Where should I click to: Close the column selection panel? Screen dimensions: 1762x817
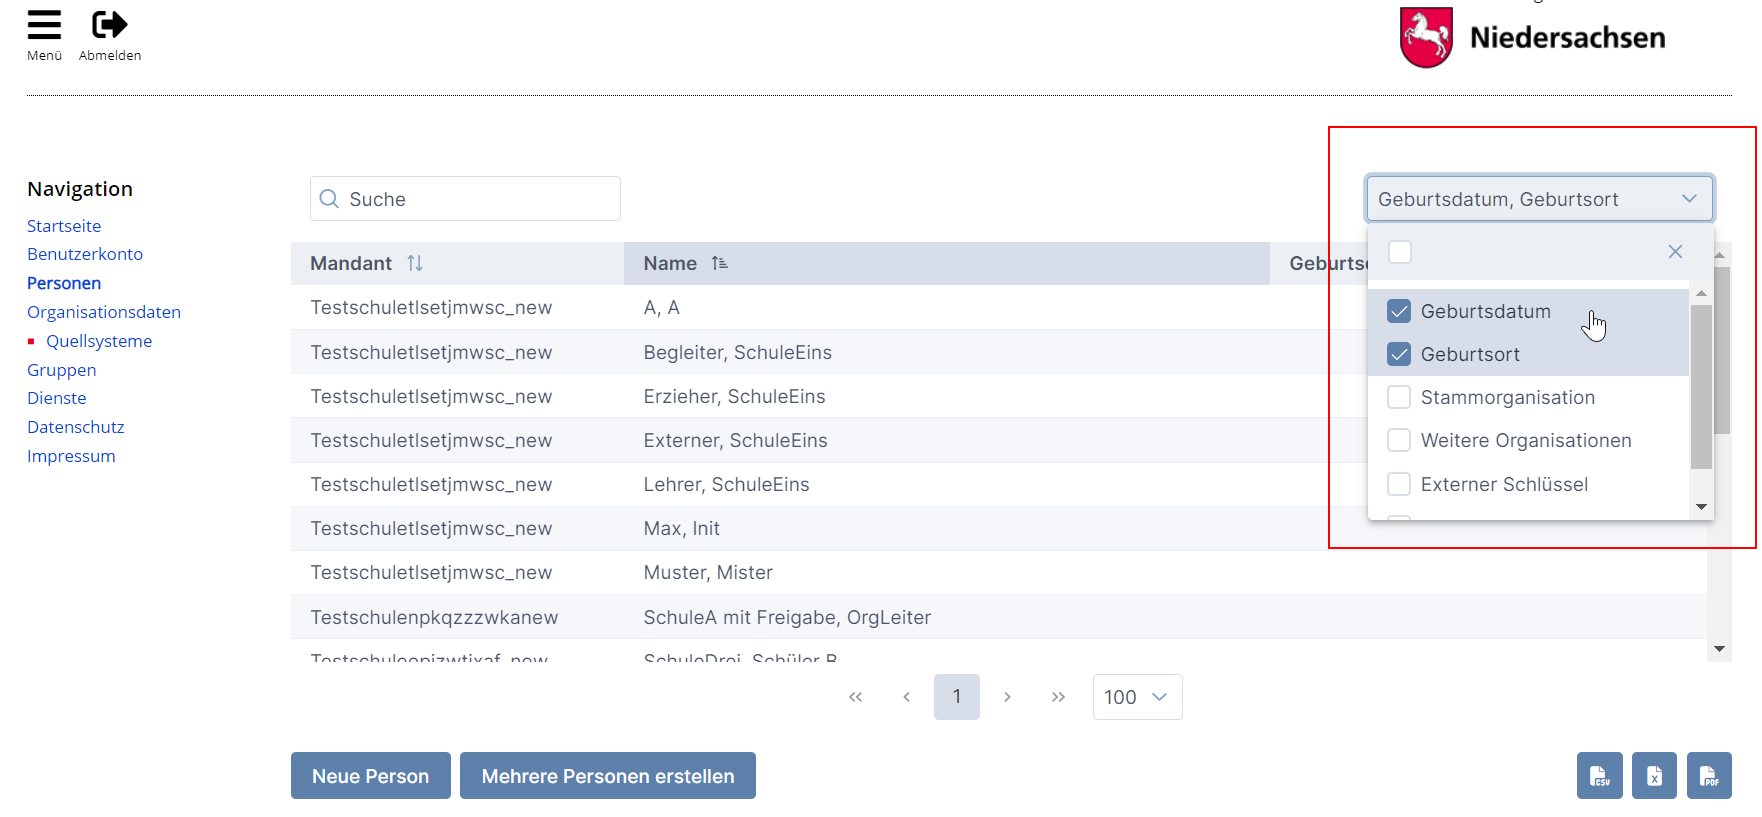1675,252
